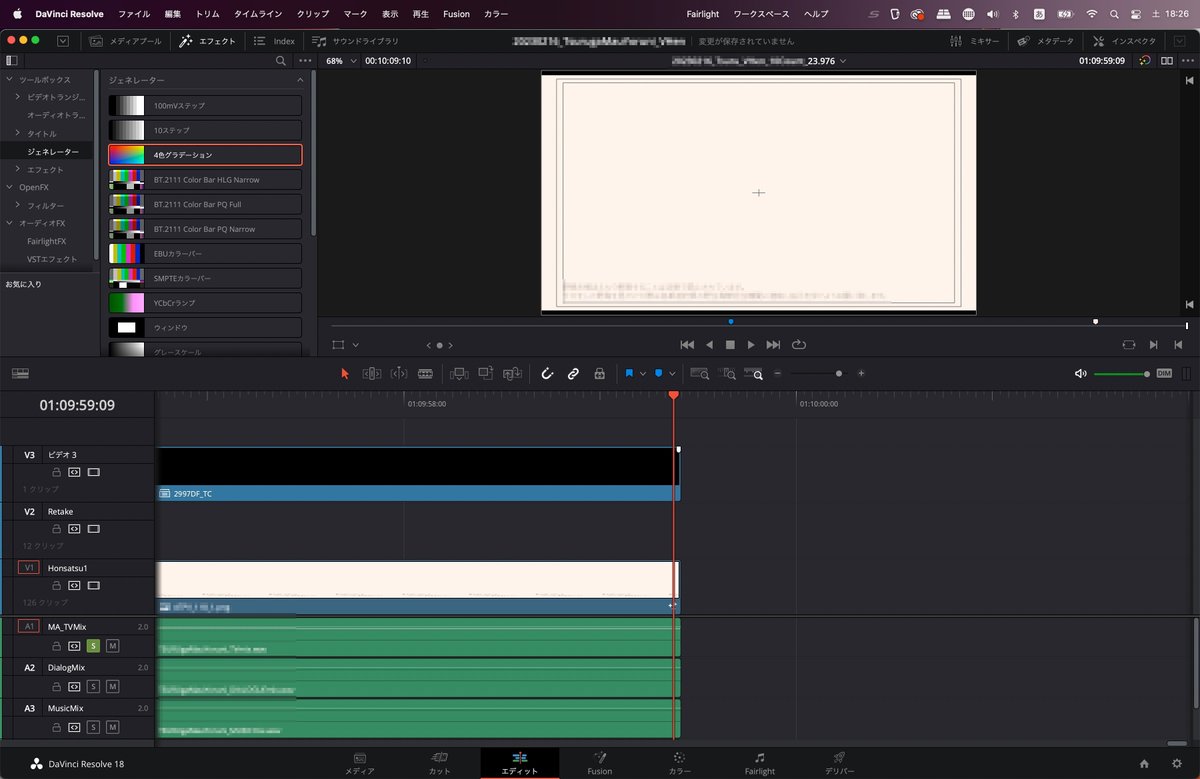
Task: Toggle DIM audio button
Action: click(x=1164, y=373)
